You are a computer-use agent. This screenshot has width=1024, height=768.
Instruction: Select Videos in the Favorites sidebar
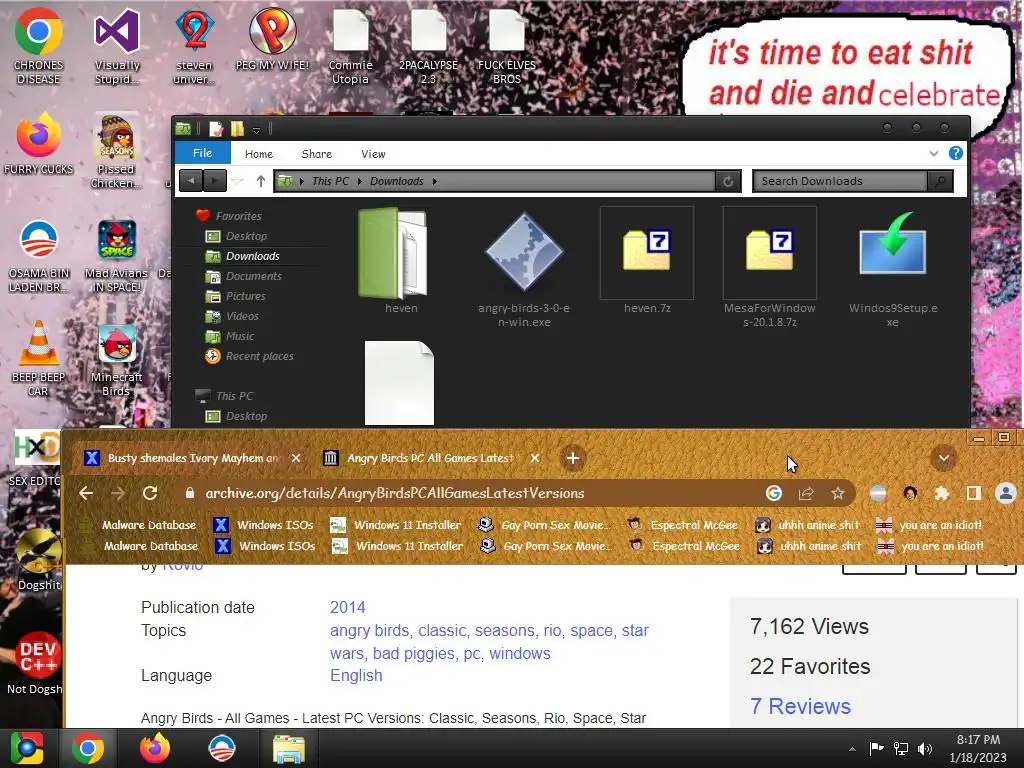click(x=242, y=316)
